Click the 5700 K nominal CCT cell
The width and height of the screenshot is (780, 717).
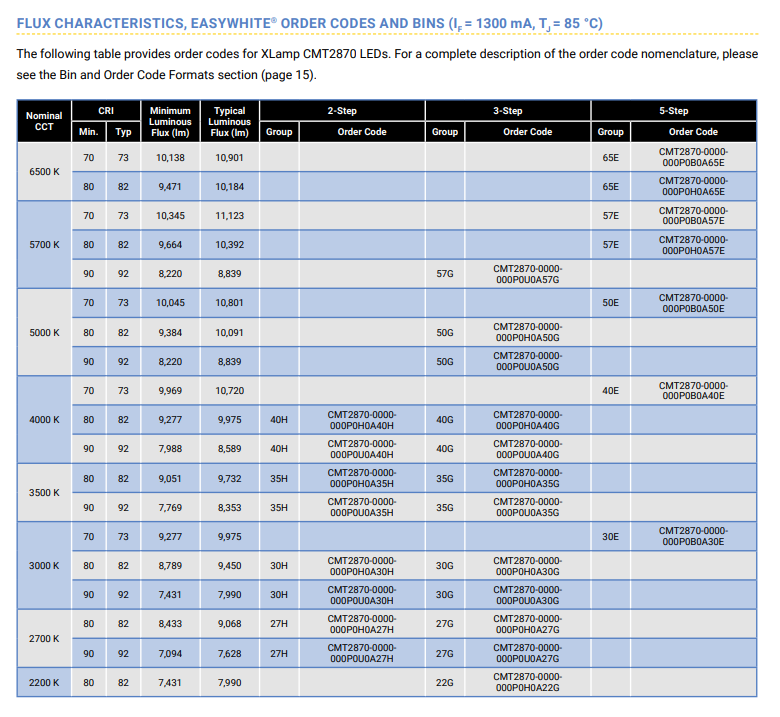tap(44, 245)
